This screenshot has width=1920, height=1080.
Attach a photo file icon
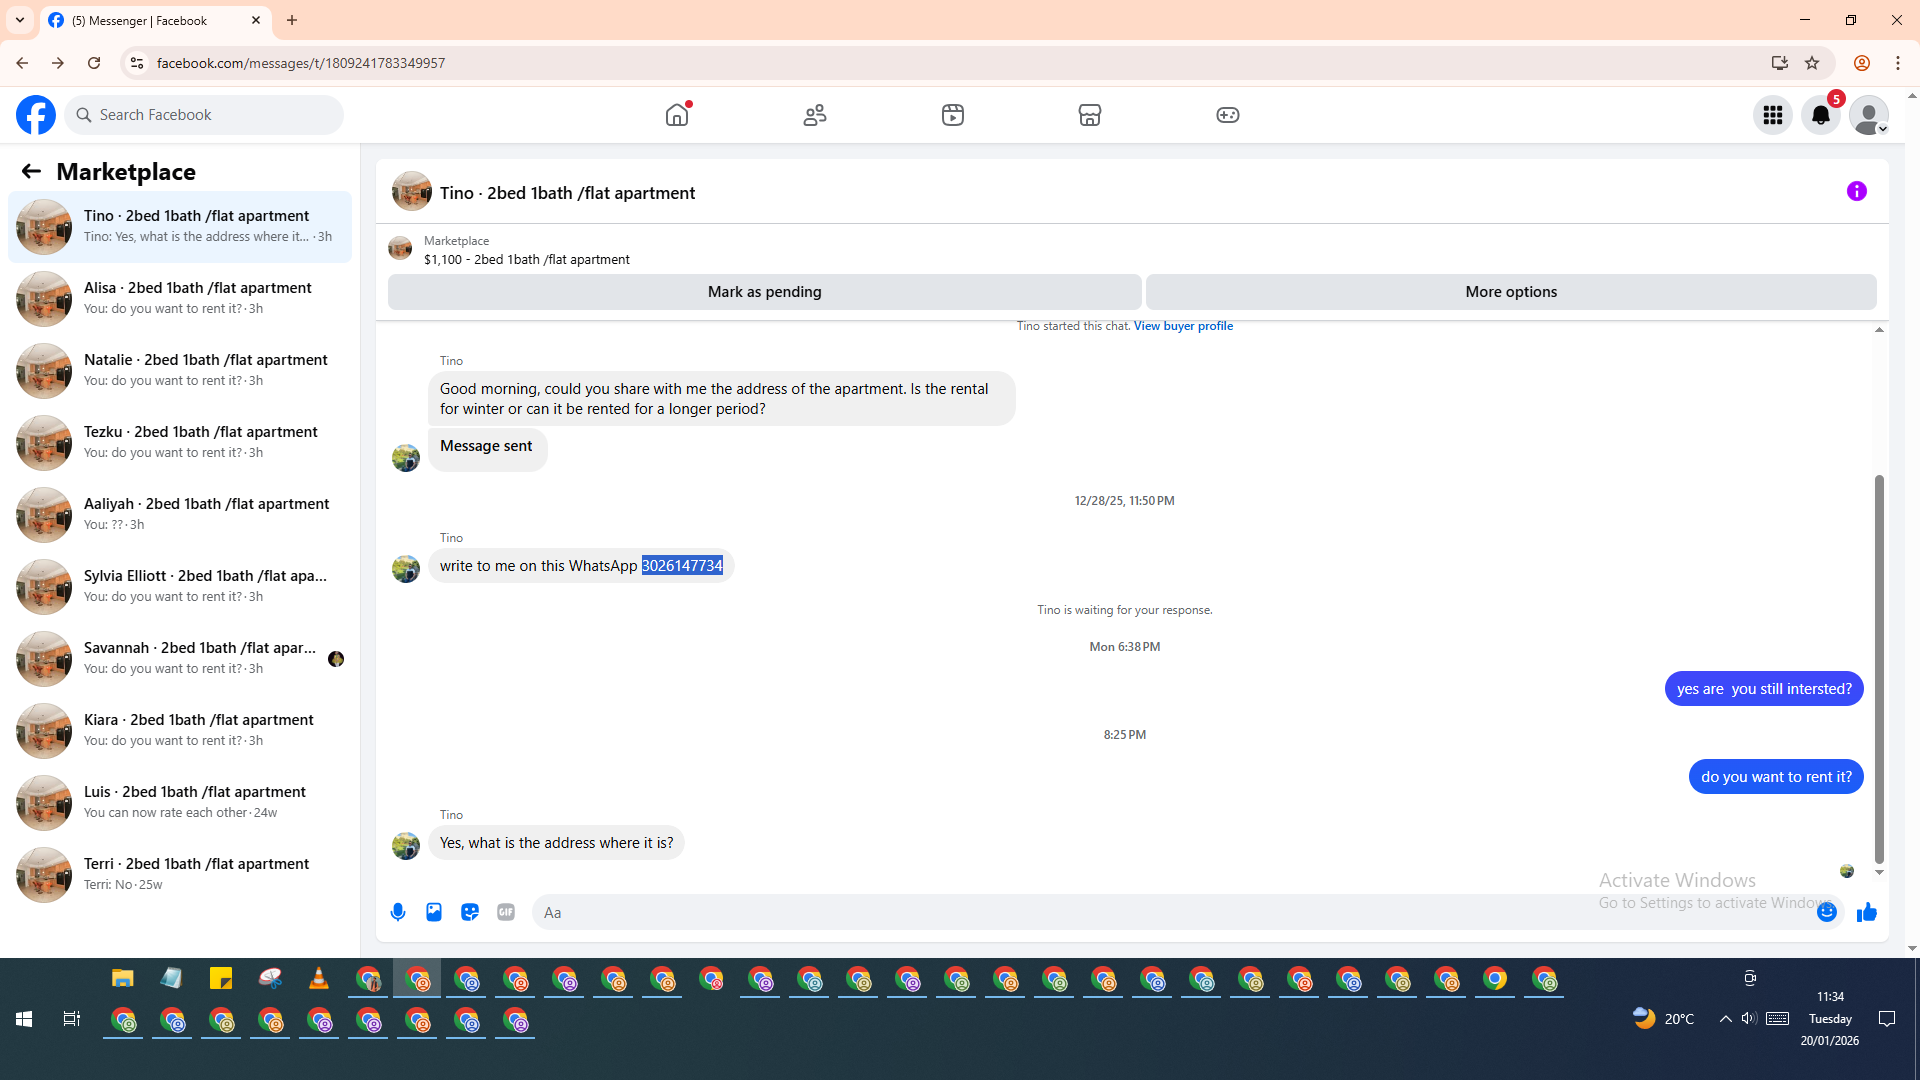click(434, 912)
